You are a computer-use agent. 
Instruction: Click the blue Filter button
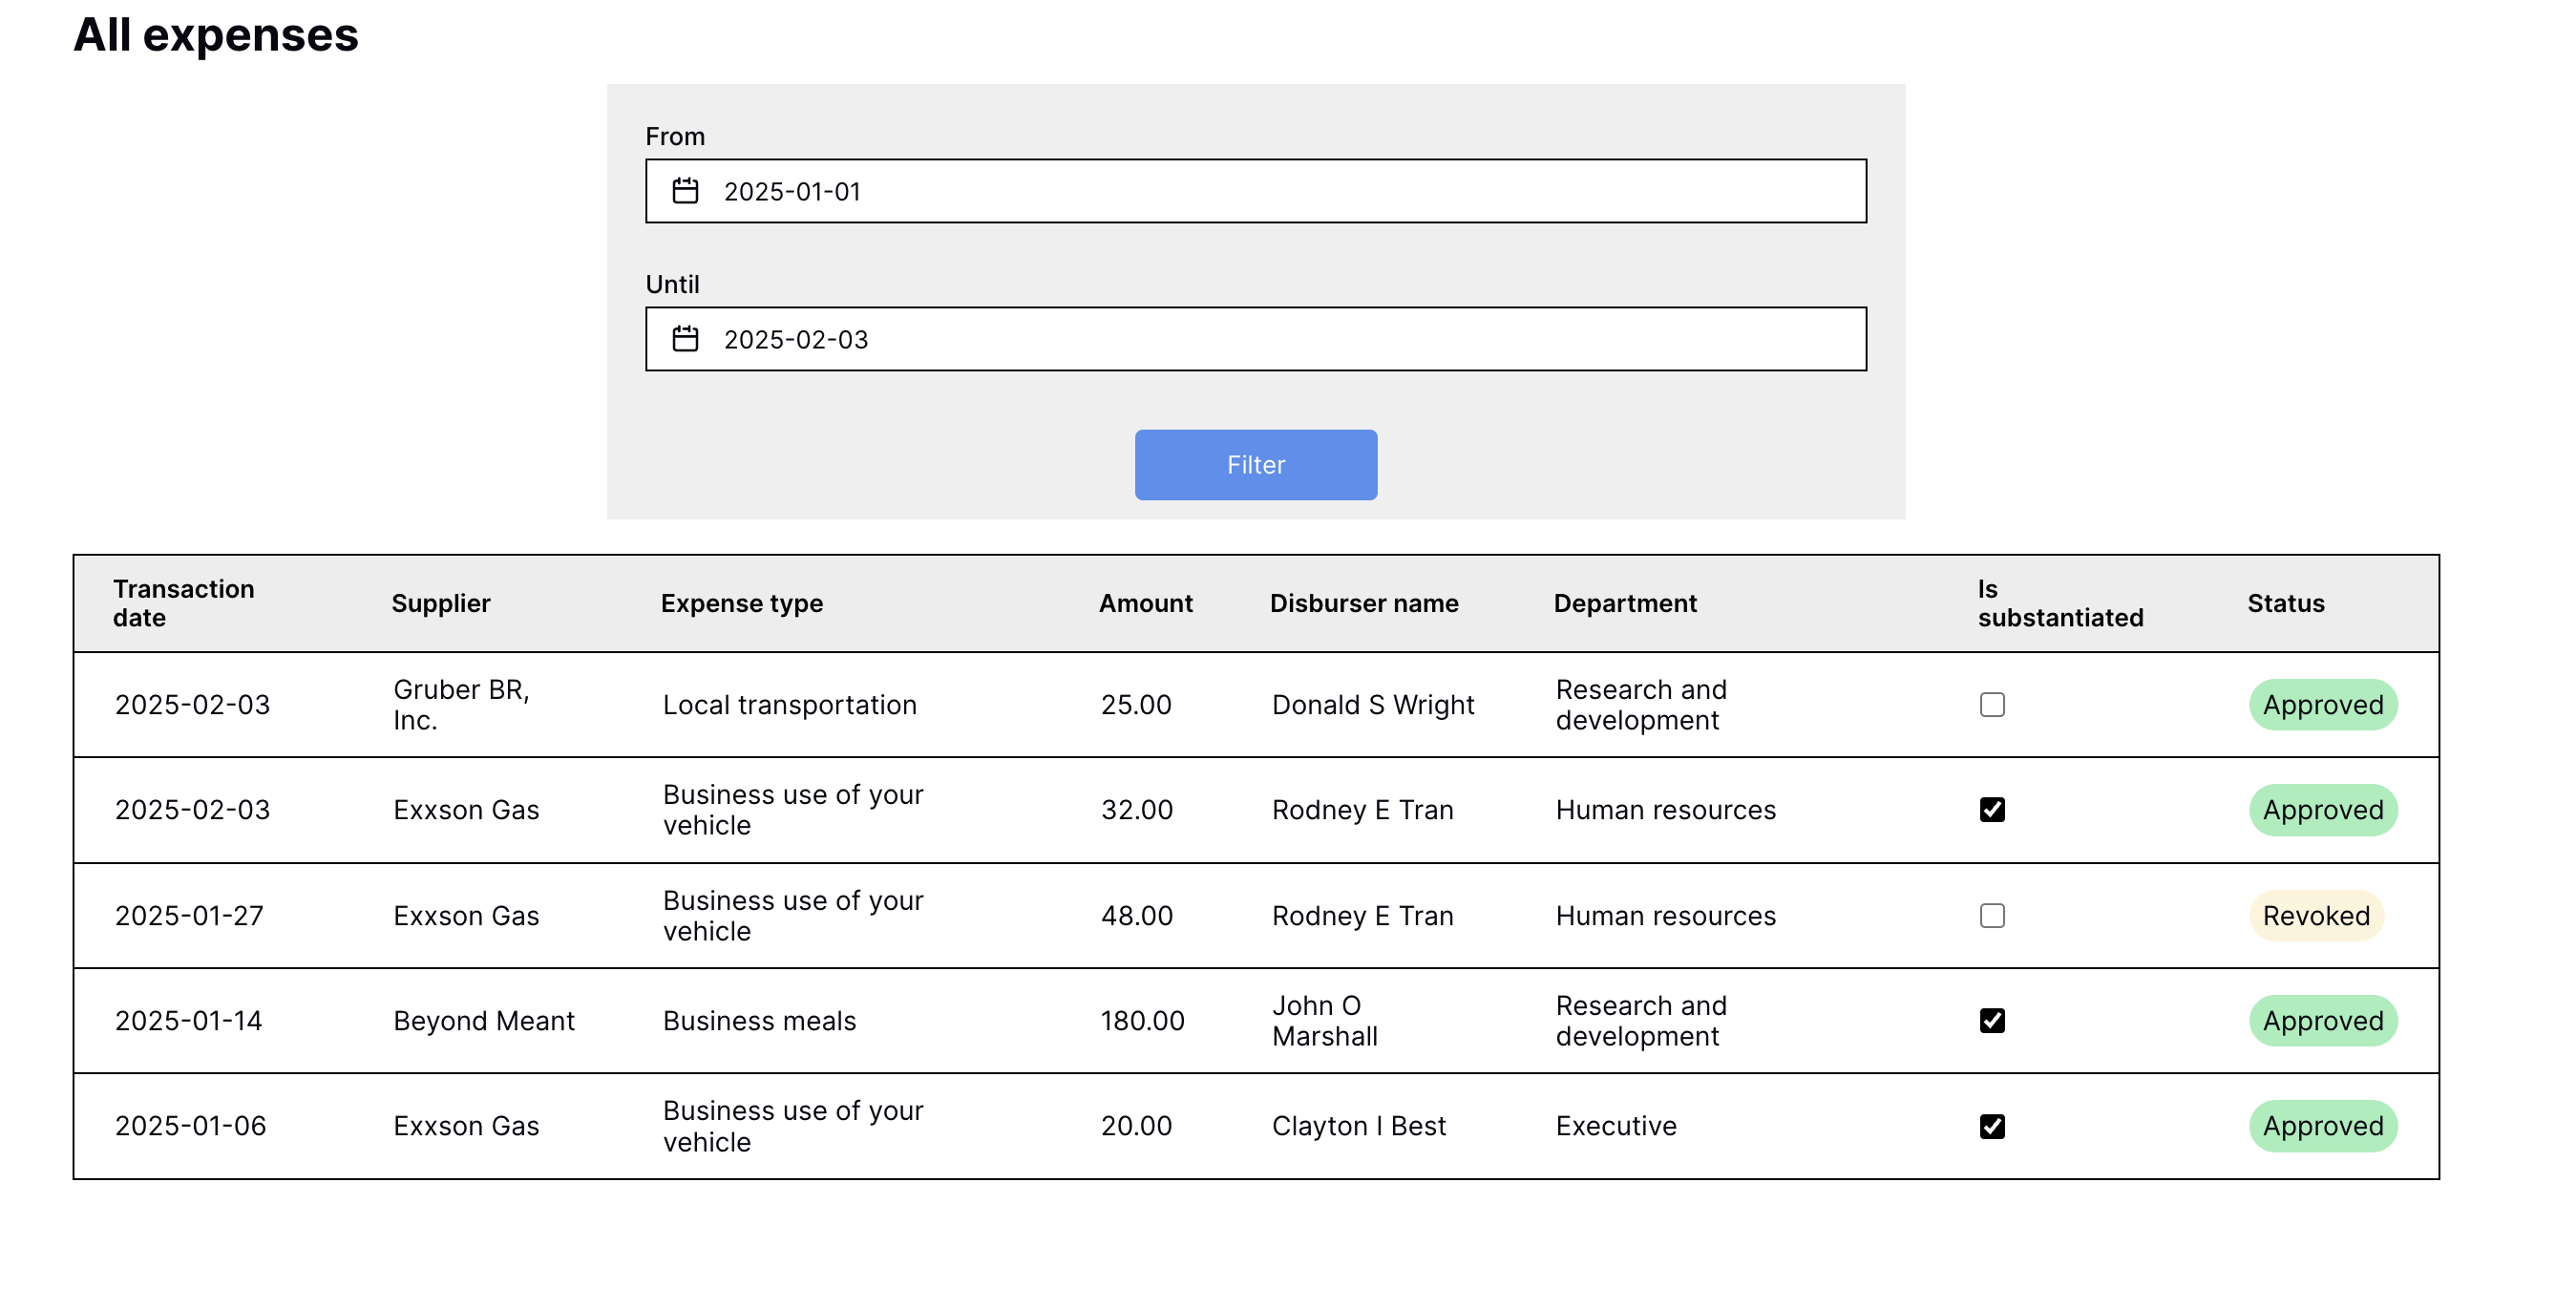pos(1256,465)
